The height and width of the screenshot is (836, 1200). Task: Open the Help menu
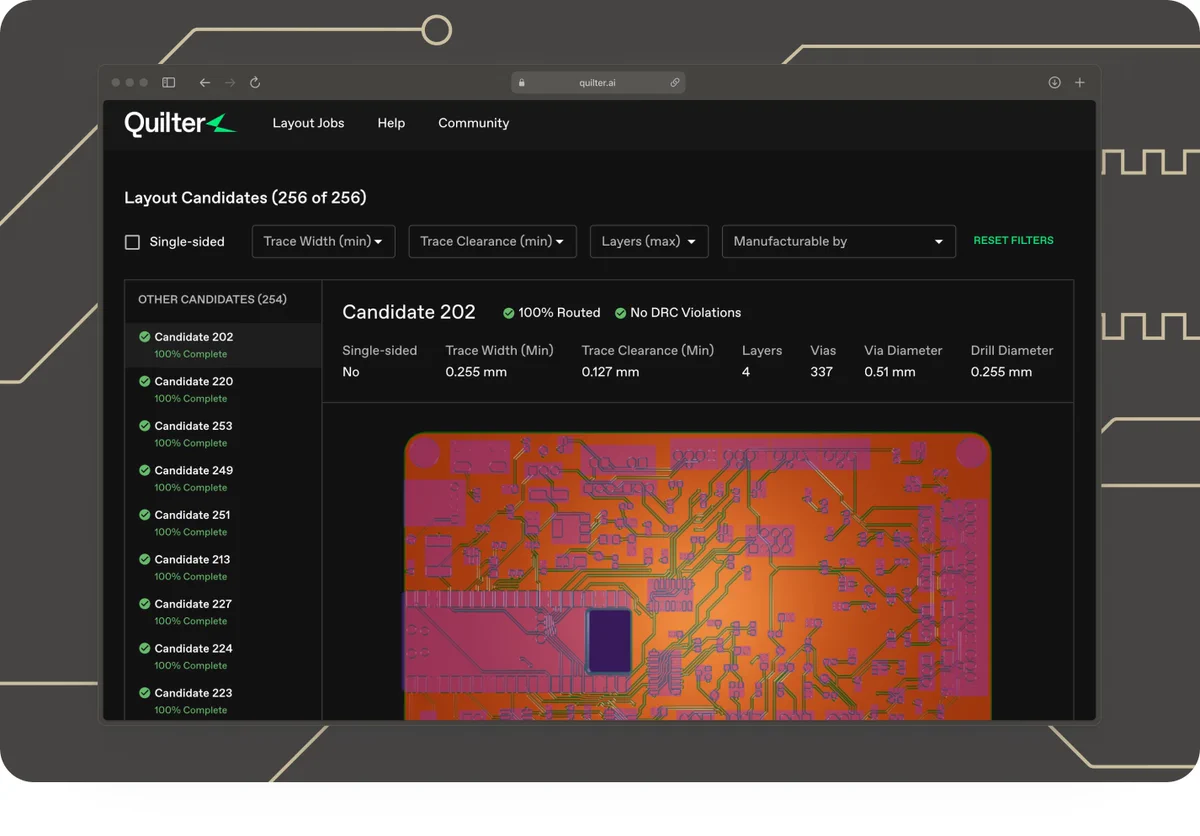coord(391,123)
